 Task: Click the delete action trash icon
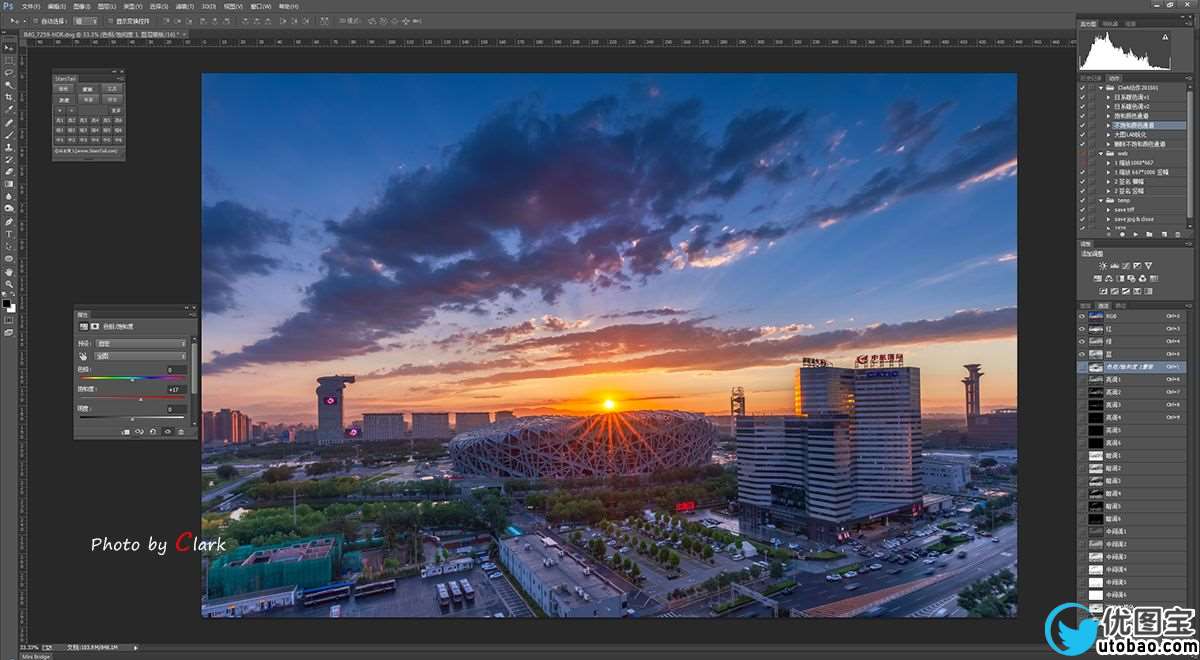click(1177, 234)
